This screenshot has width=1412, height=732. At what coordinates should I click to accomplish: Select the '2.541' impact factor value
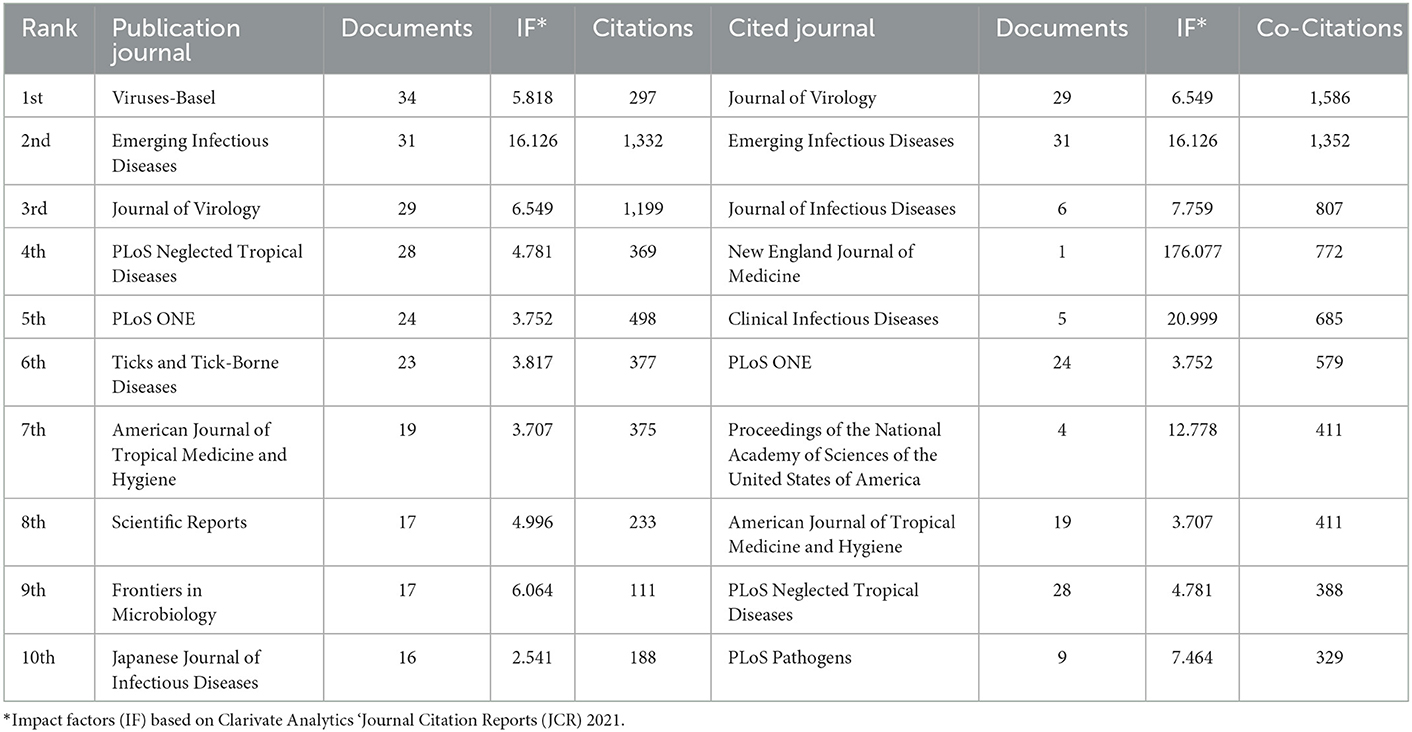tap(532, 658)
